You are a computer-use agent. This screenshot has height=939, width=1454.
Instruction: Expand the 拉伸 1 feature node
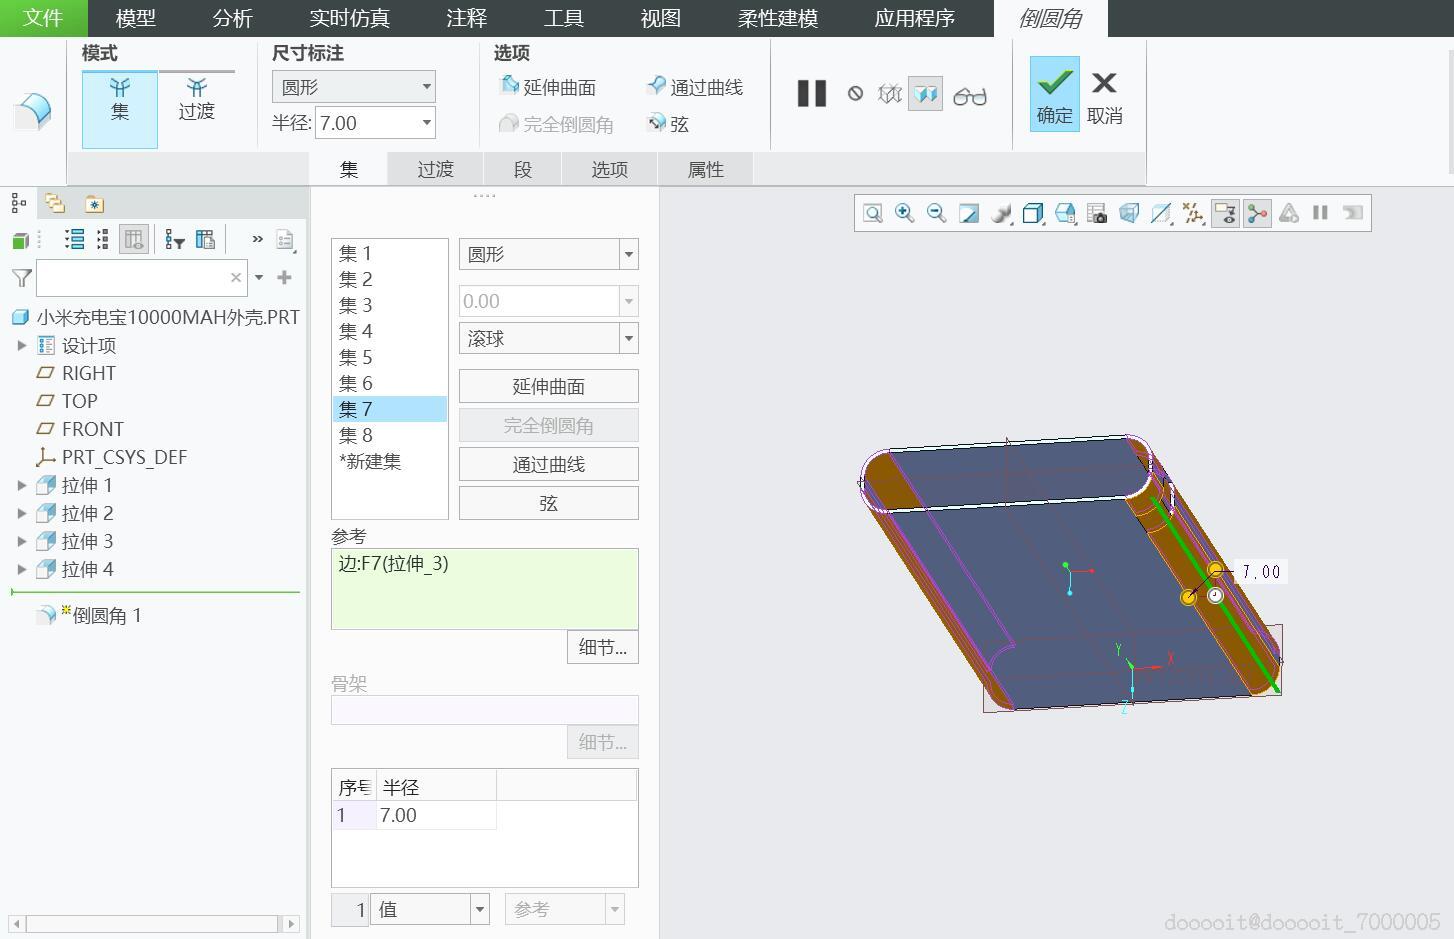coord(22,485)
